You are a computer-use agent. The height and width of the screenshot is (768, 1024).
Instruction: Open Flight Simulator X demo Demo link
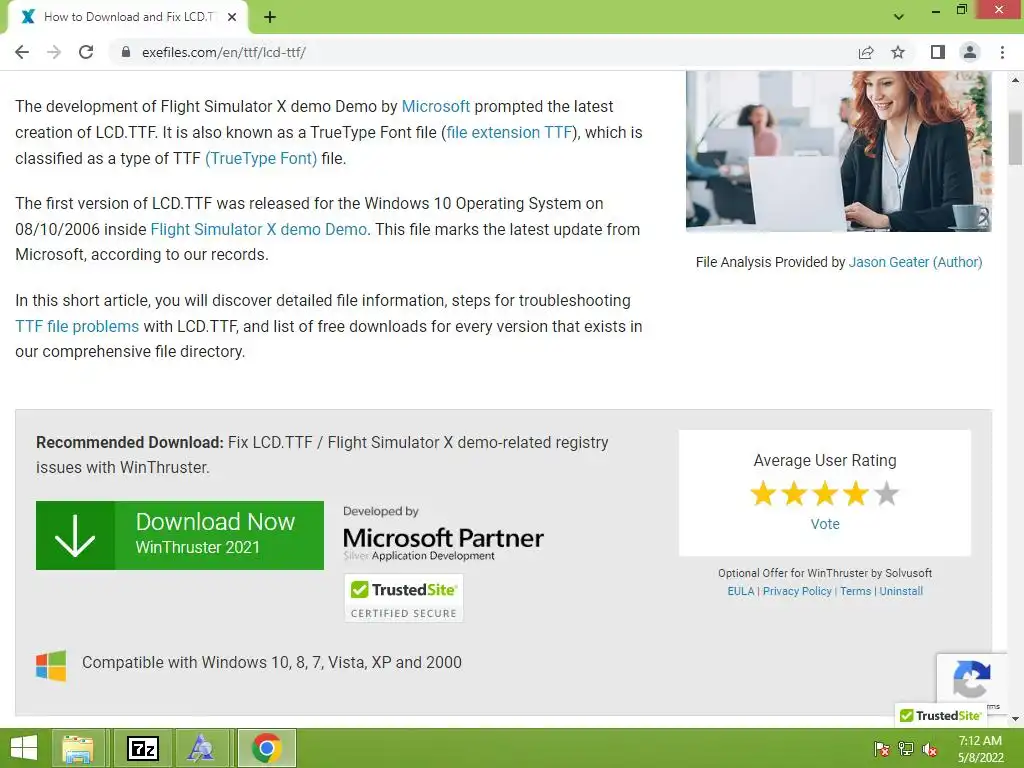click(259, 229)
